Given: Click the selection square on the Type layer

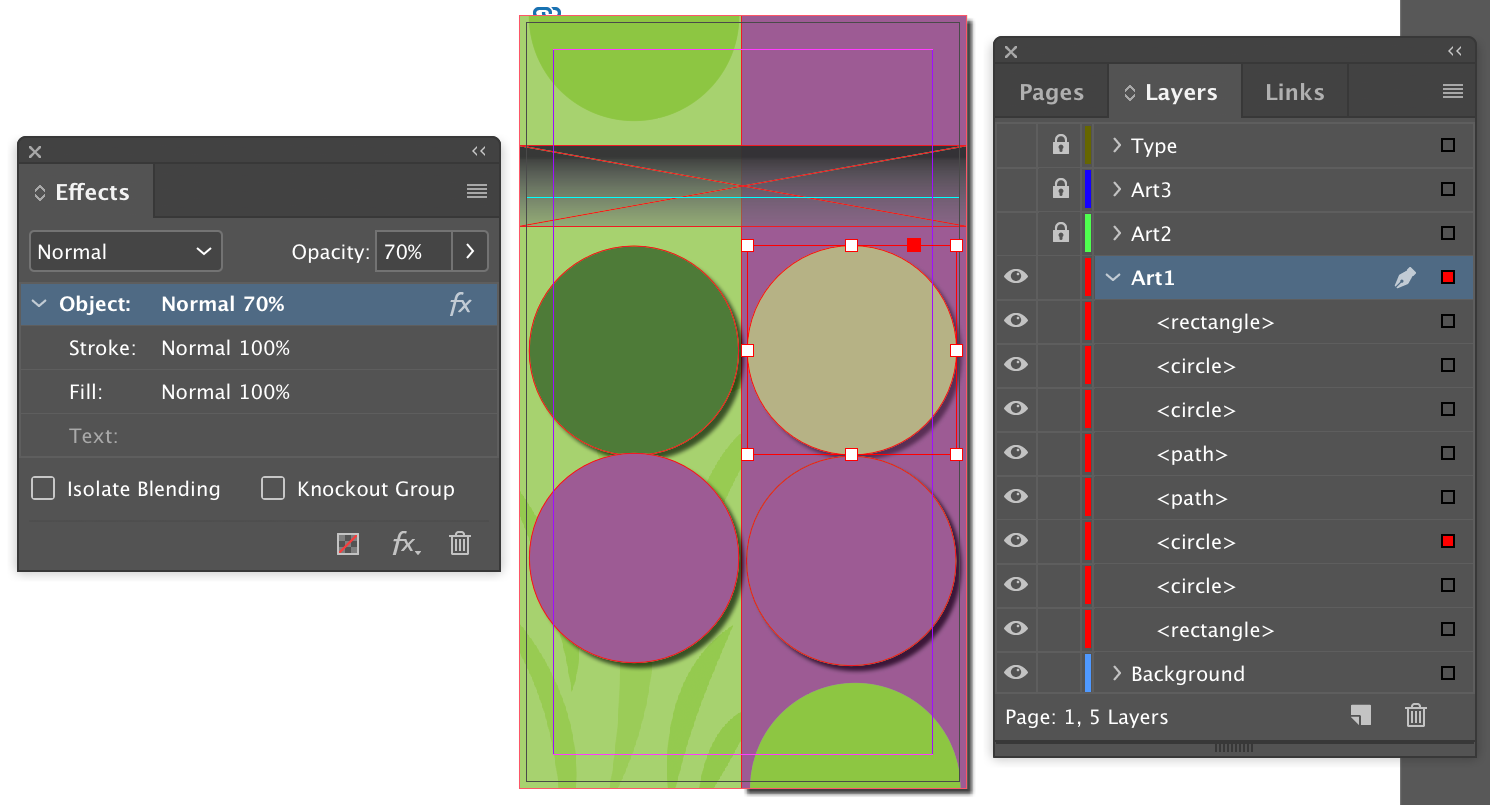Looking at the screenshot, I should pyautogui.click(x=1448, y=145).
